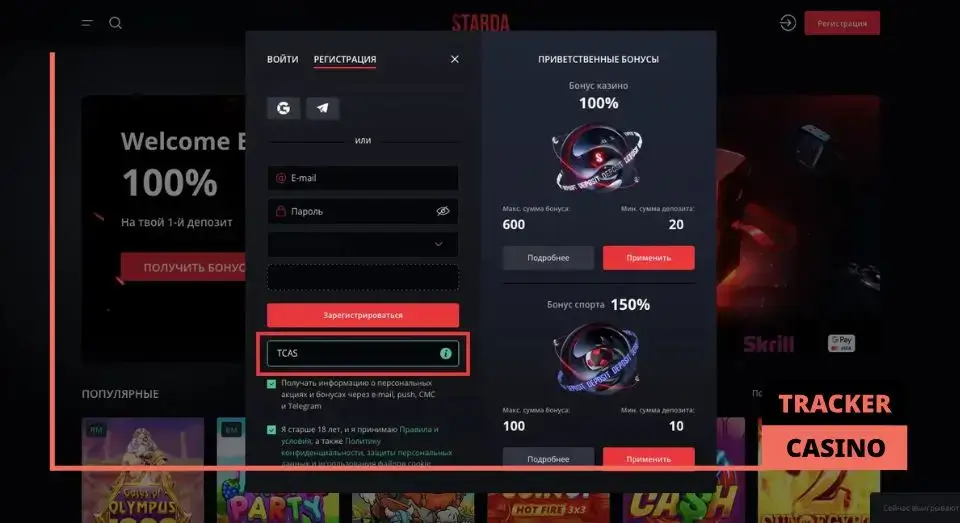
Task: Click the search magnifier icon
Action: (x=115, y=23)
